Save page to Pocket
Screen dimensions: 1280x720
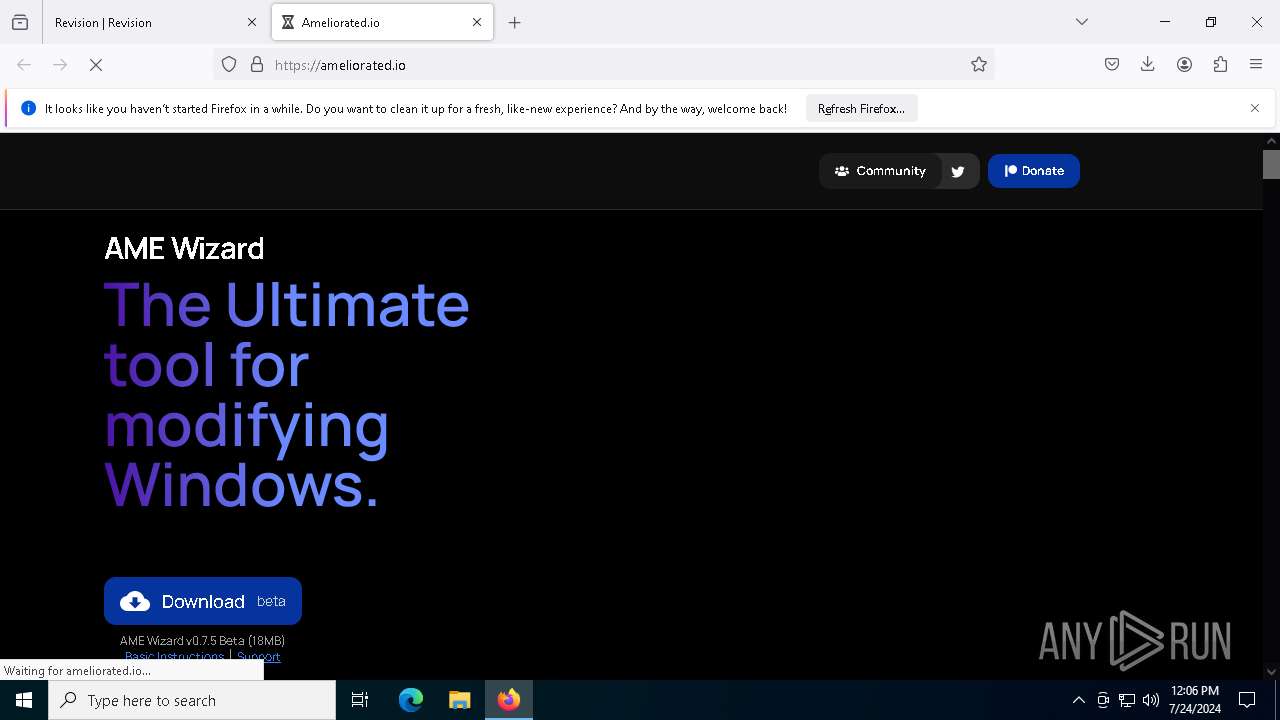[1112, 65]
